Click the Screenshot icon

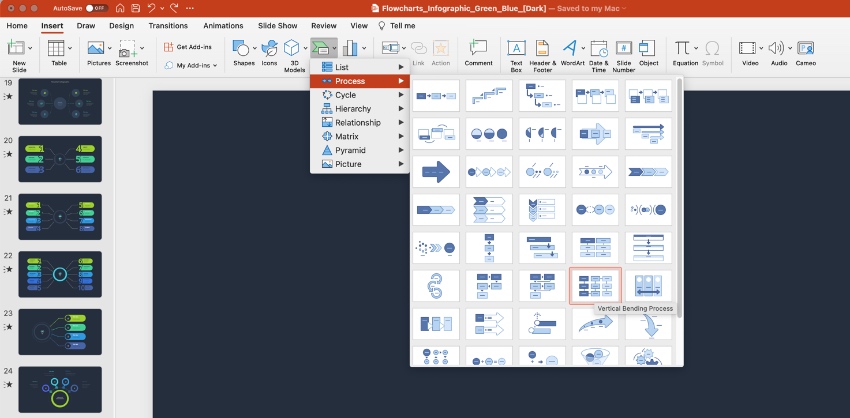(128, 48)
